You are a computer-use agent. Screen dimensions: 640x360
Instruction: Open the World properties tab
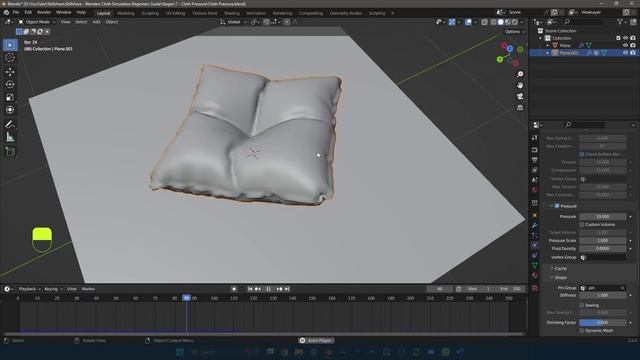tap(535, 190)
